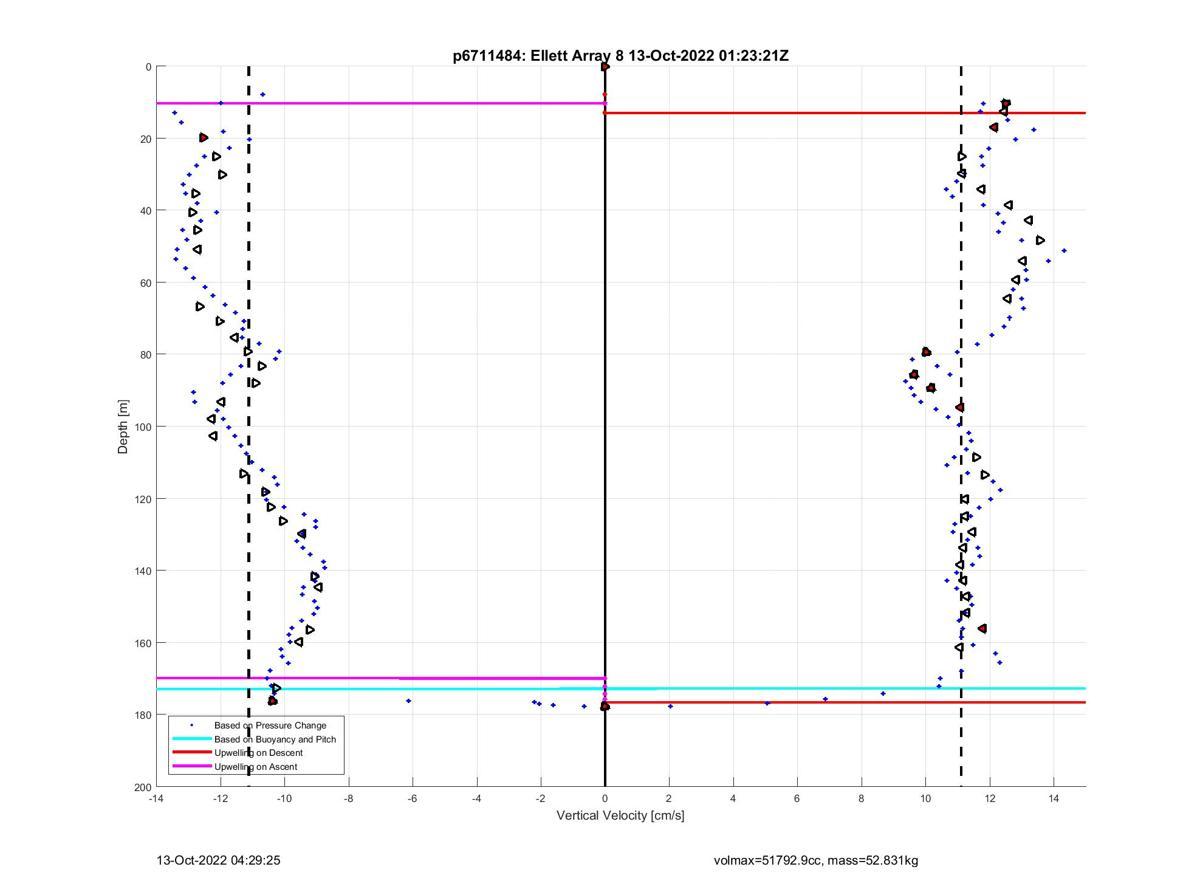The image size is (1200, 885).
Task: Click the red-filled triangle marker at zero depth
Action: 605,67
